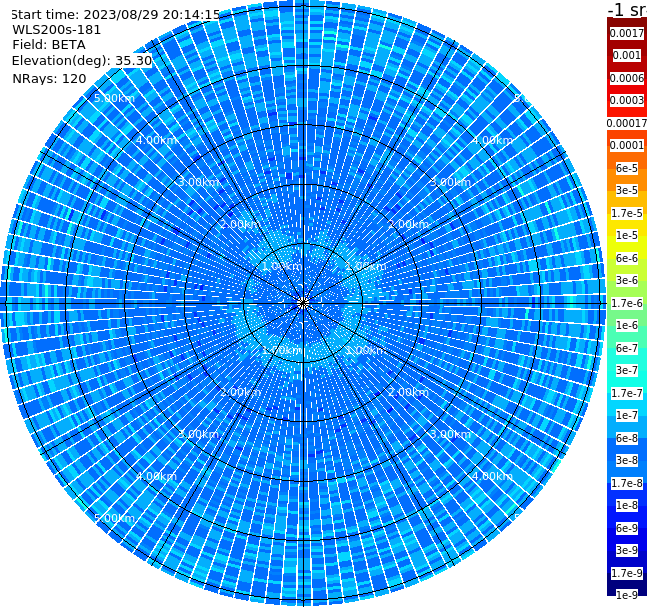Click the lower-right 3.00km ring label
647x607 pixels.
[x=450, y=434]
